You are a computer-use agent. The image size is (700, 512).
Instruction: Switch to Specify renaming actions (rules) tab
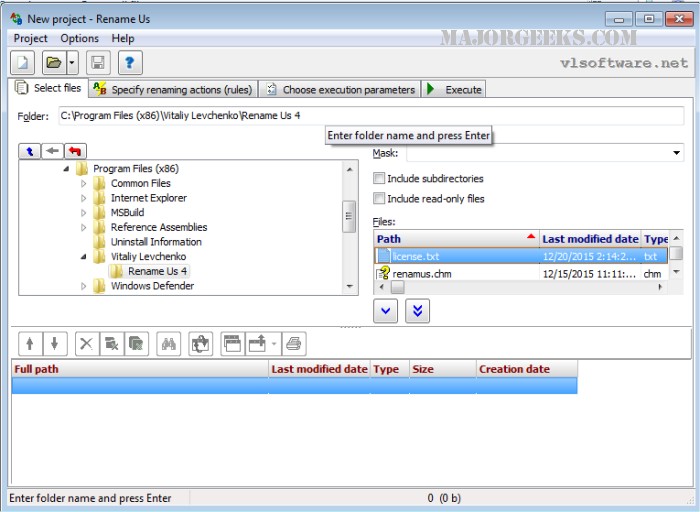pyautogui.click(x=172, y=89)
